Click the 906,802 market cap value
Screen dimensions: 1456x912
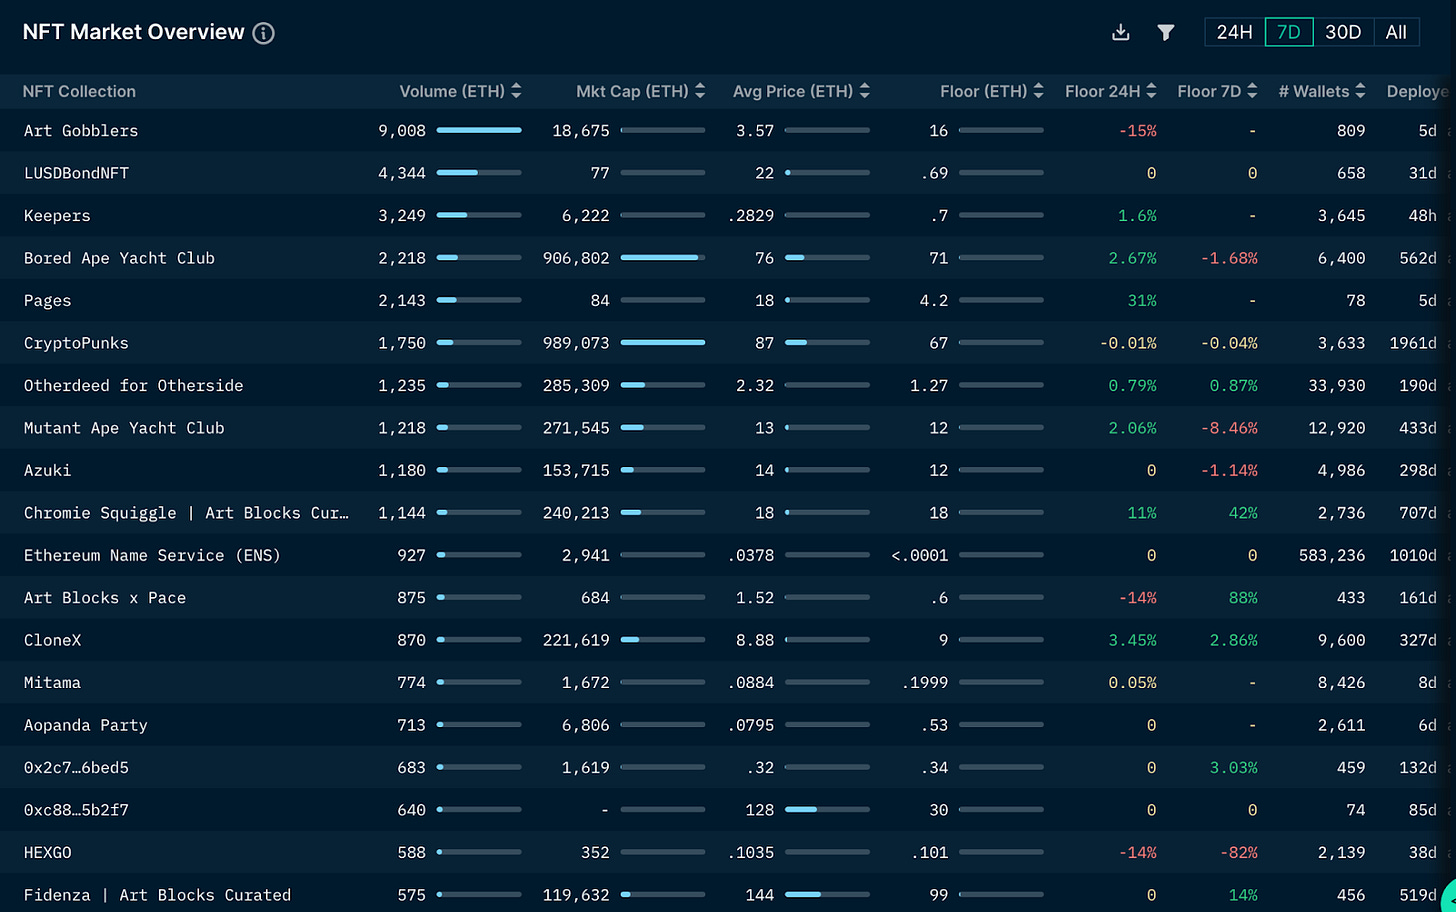click(576, 258)
